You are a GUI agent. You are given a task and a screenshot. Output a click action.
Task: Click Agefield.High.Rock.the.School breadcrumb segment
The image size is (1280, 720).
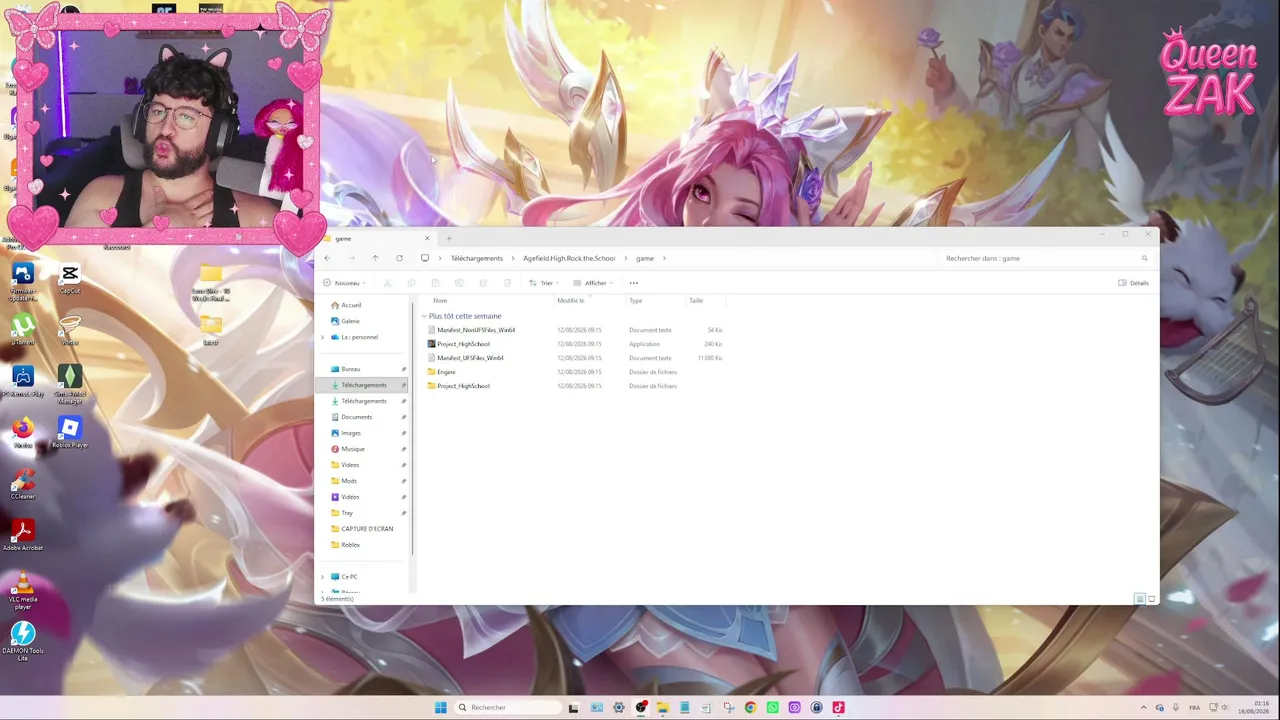coord(569,258)
